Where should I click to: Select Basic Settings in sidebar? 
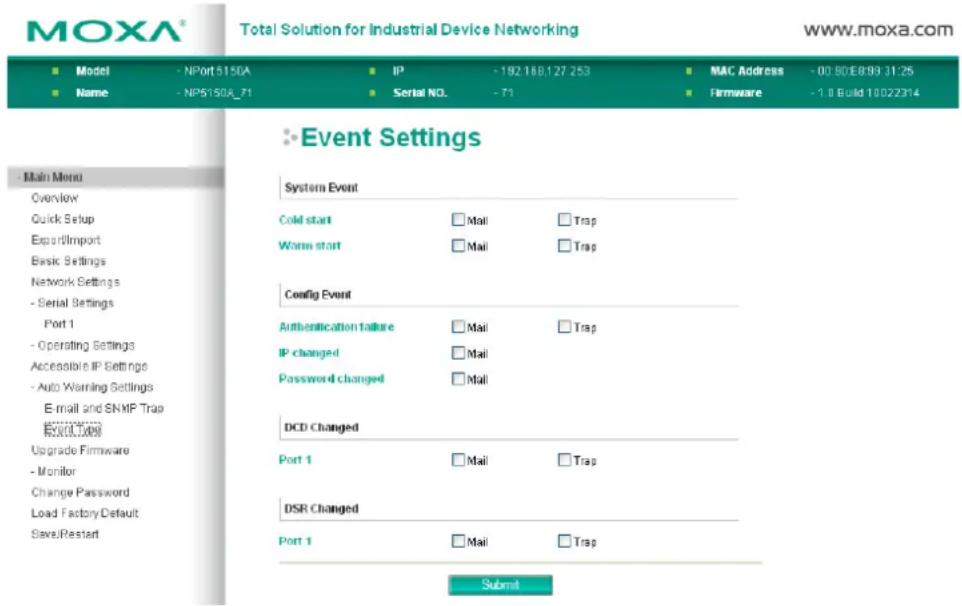click(68, 261)
